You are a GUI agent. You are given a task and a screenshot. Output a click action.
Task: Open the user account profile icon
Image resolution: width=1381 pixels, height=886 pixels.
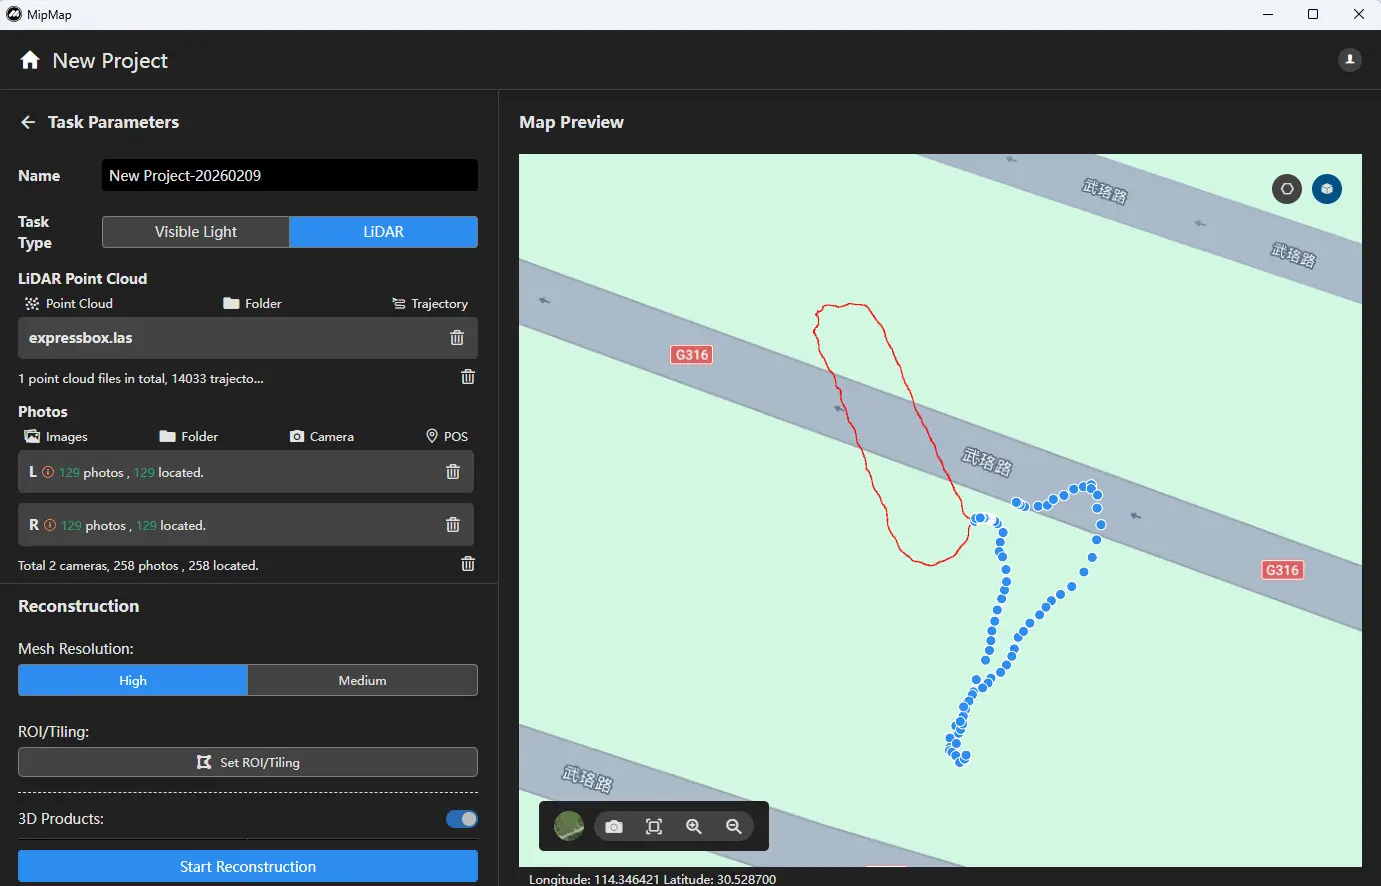click(1349, 60)
